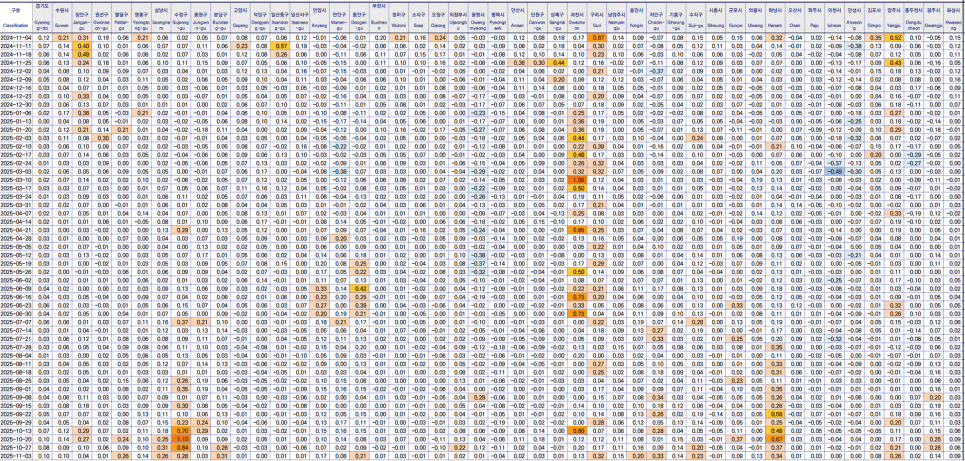Click the 2025-08-25 date row label

pyautogui.click(x=18, y=380)
